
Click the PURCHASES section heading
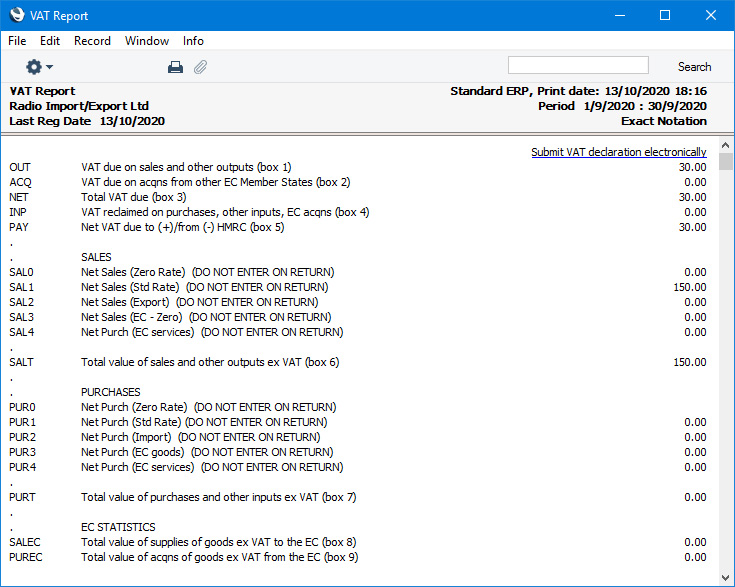111,392
